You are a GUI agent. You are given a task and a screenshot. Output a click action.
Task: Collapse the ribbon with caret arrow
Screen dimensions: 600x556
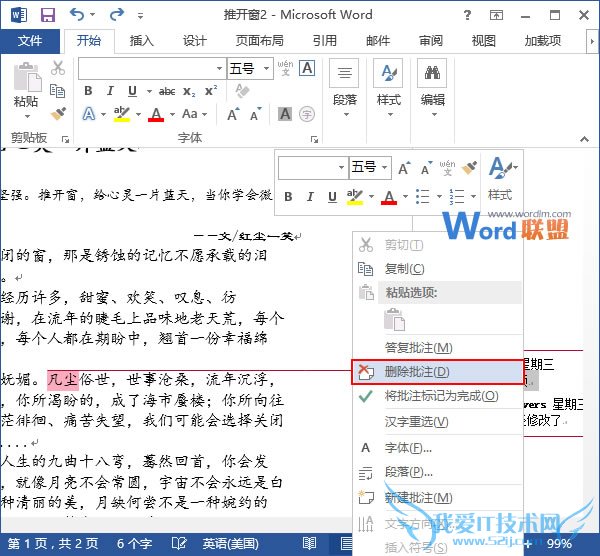tap(584, 139)
